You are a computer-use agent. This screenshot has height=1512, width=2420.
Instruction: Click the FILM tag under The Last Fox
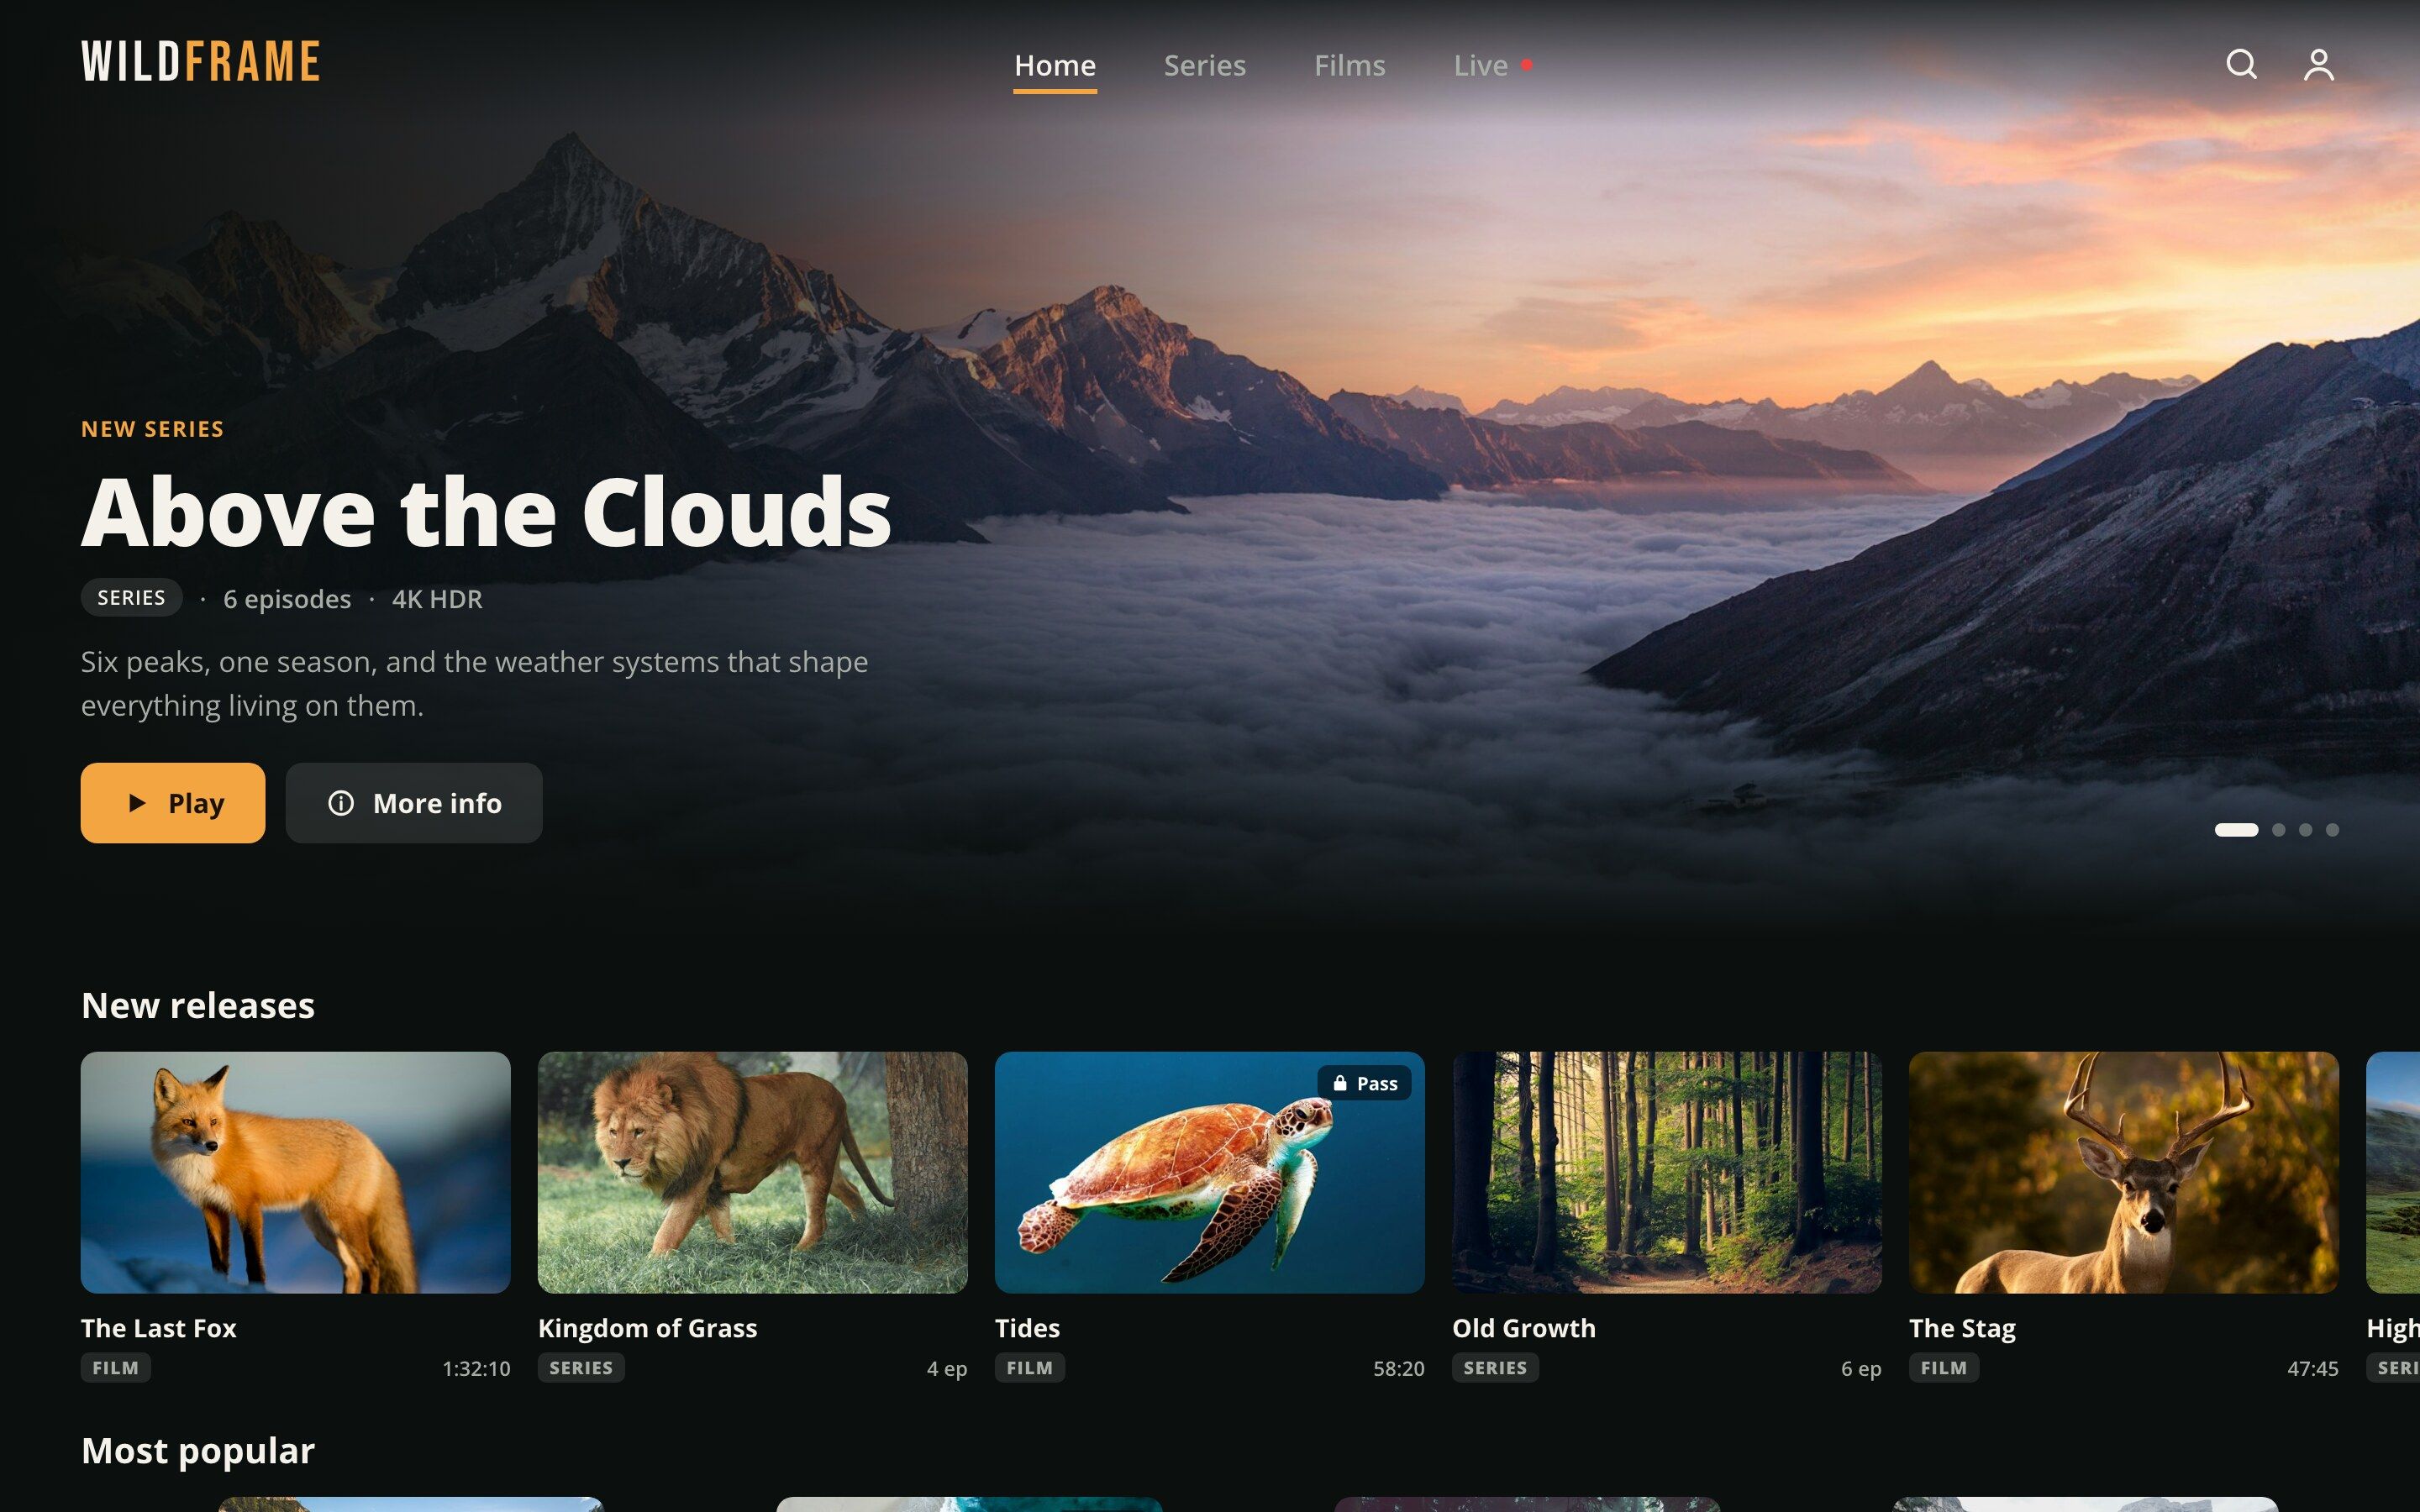pos(115,1368)
